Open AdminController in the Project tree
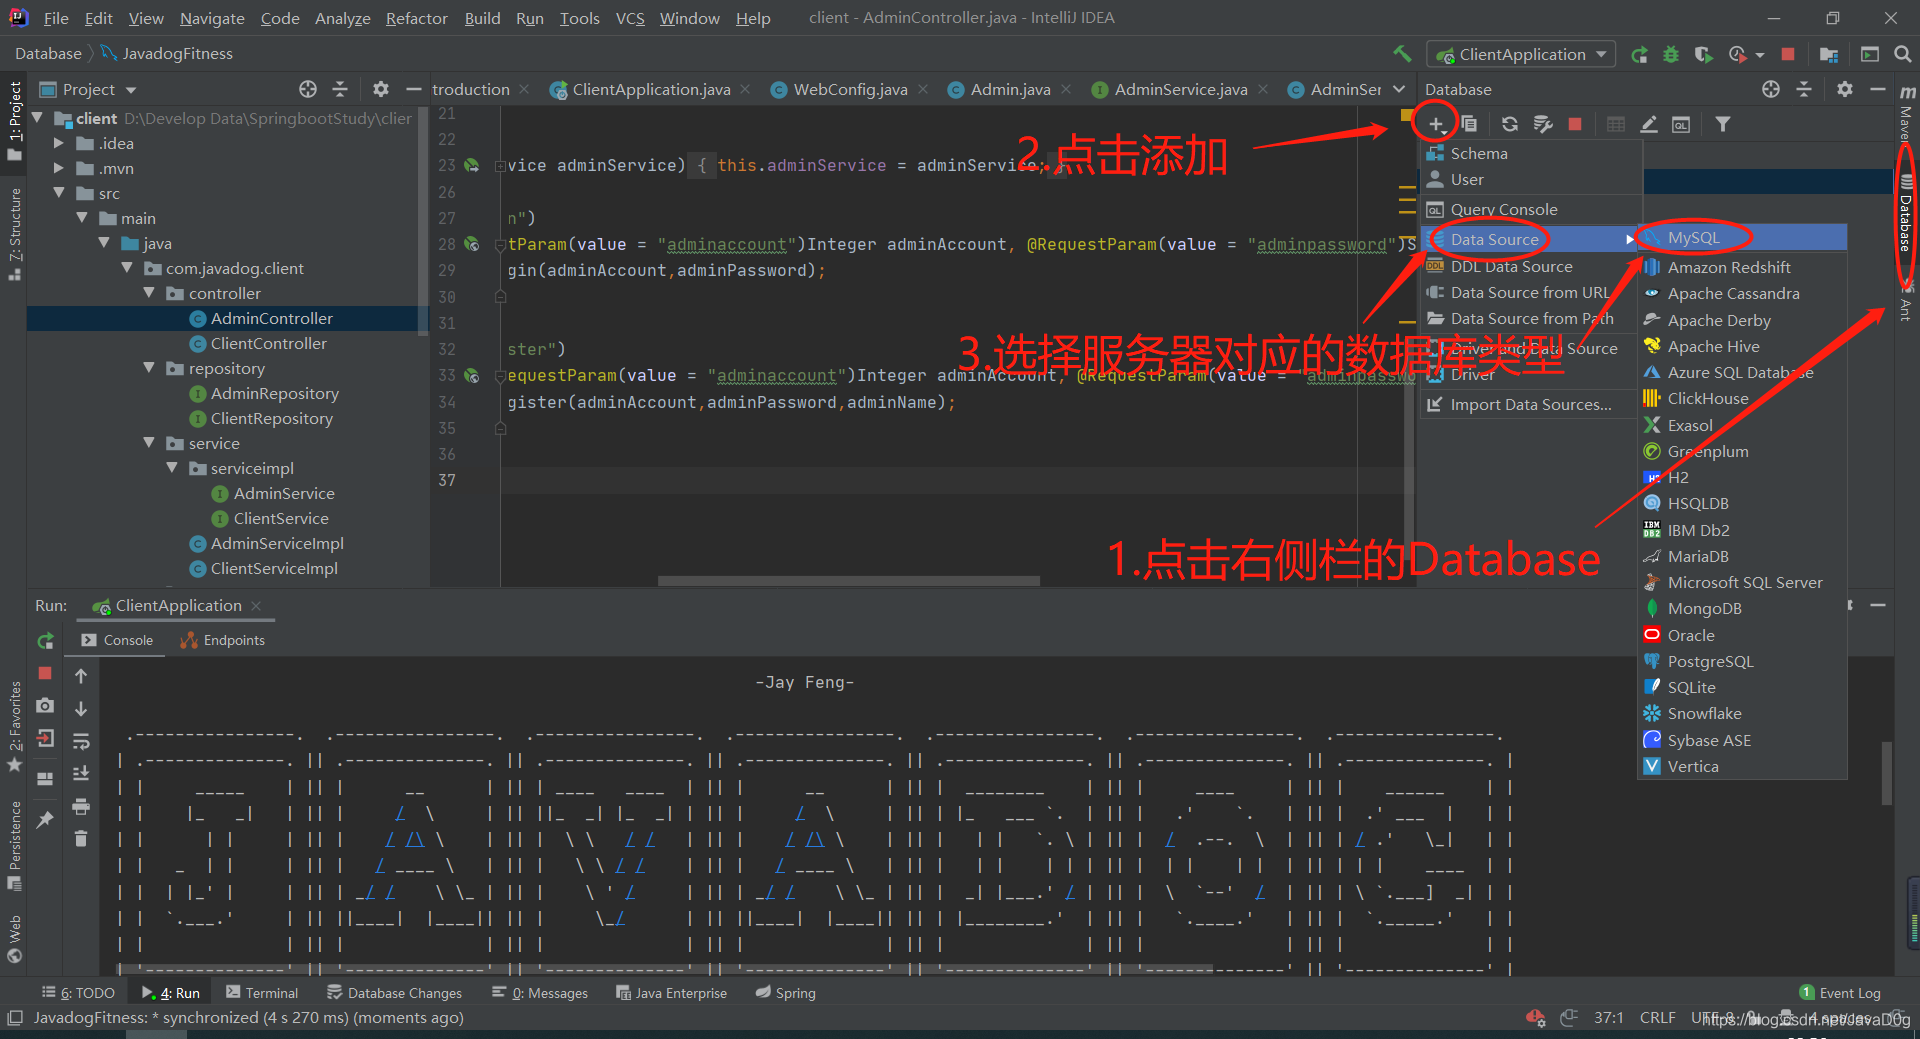 click(271, 318)
